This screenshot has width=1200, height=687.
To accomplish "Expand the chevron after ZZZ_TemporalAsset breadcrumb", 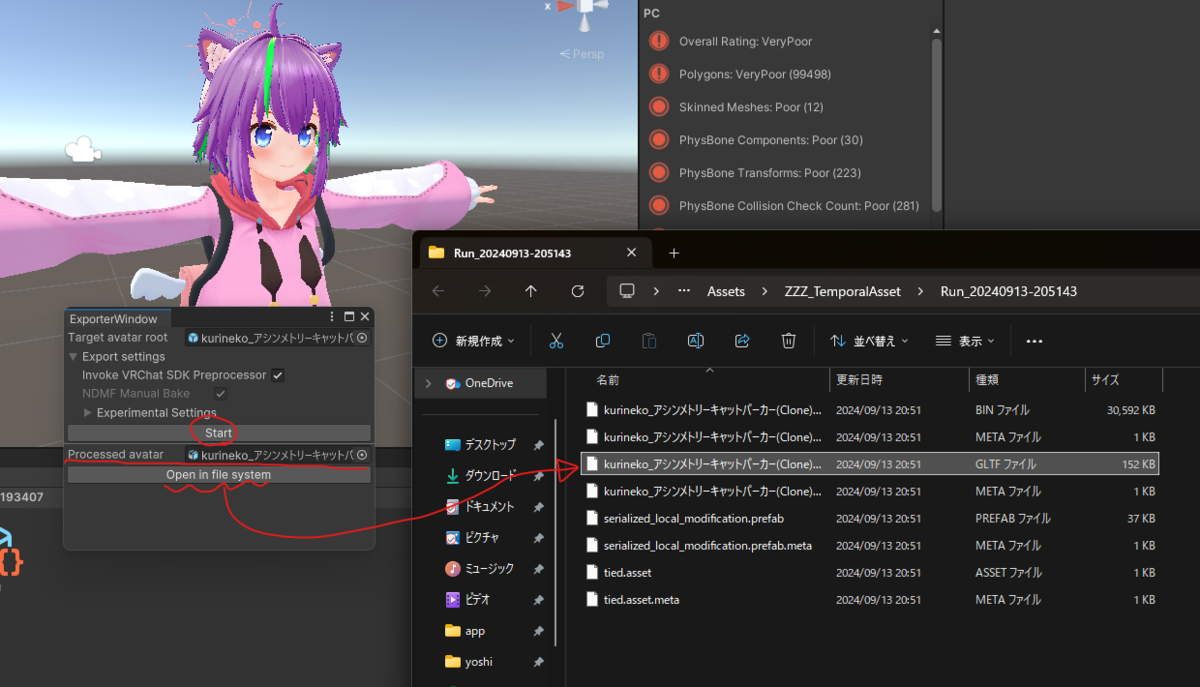I will point(919,291).
